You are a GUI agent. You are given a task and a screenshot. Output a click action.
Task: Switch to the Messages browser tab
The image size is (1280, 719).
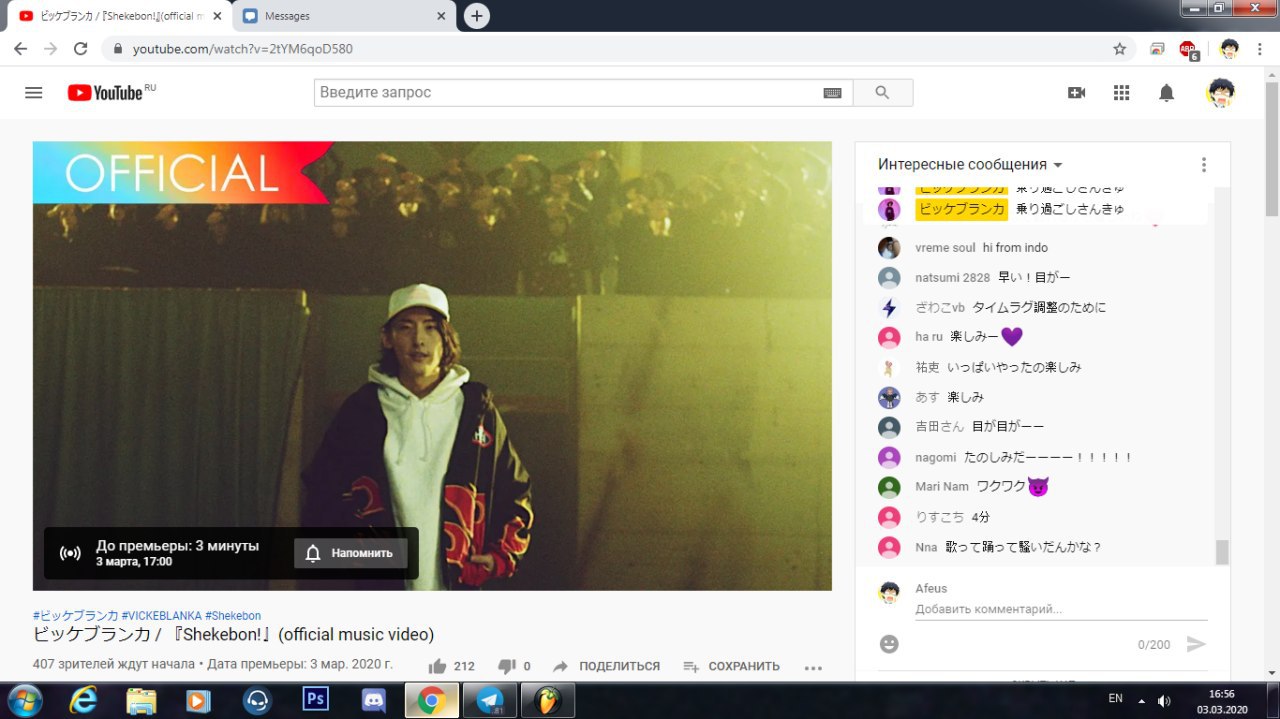pyautogui.click(x=342, y=16)
